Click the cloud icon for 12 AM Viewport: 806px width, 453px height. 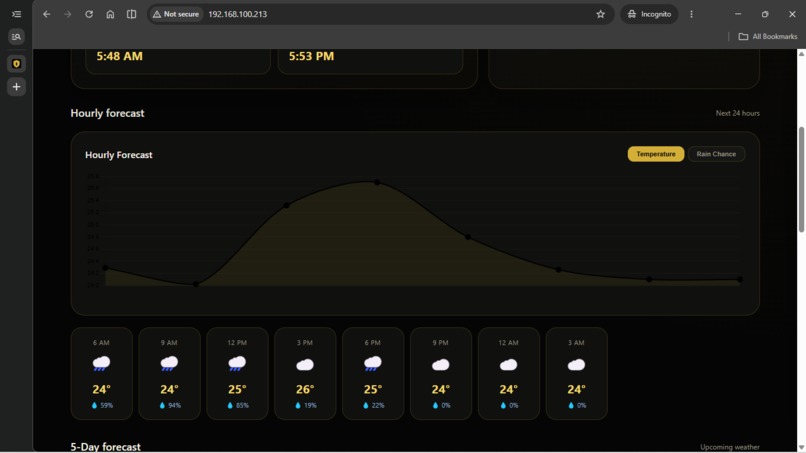[x=508, y=365]
